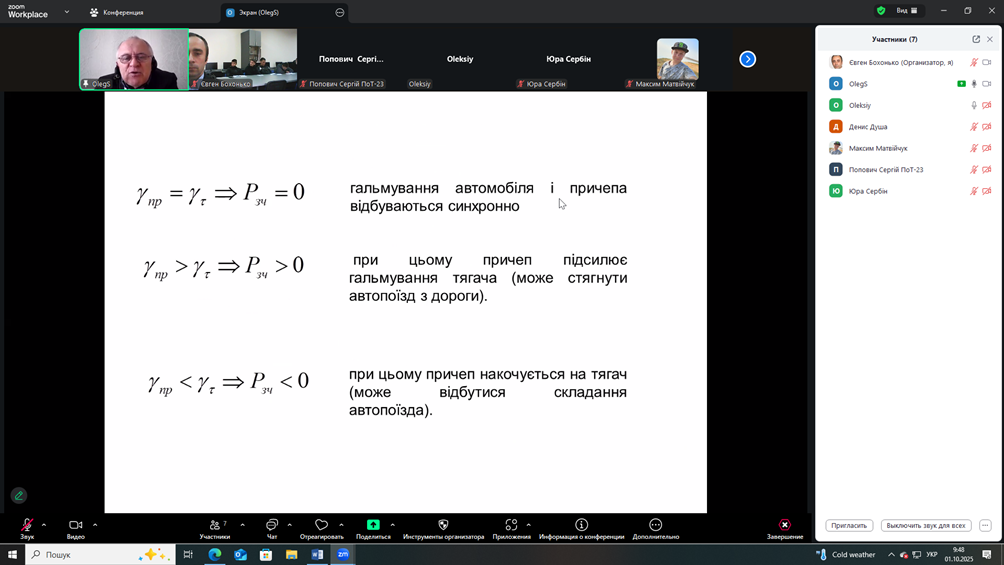The height and width of the screenshot is (565, 1004).
Task: Click the Отреагировать heart icon
Action: click(321, 525)
